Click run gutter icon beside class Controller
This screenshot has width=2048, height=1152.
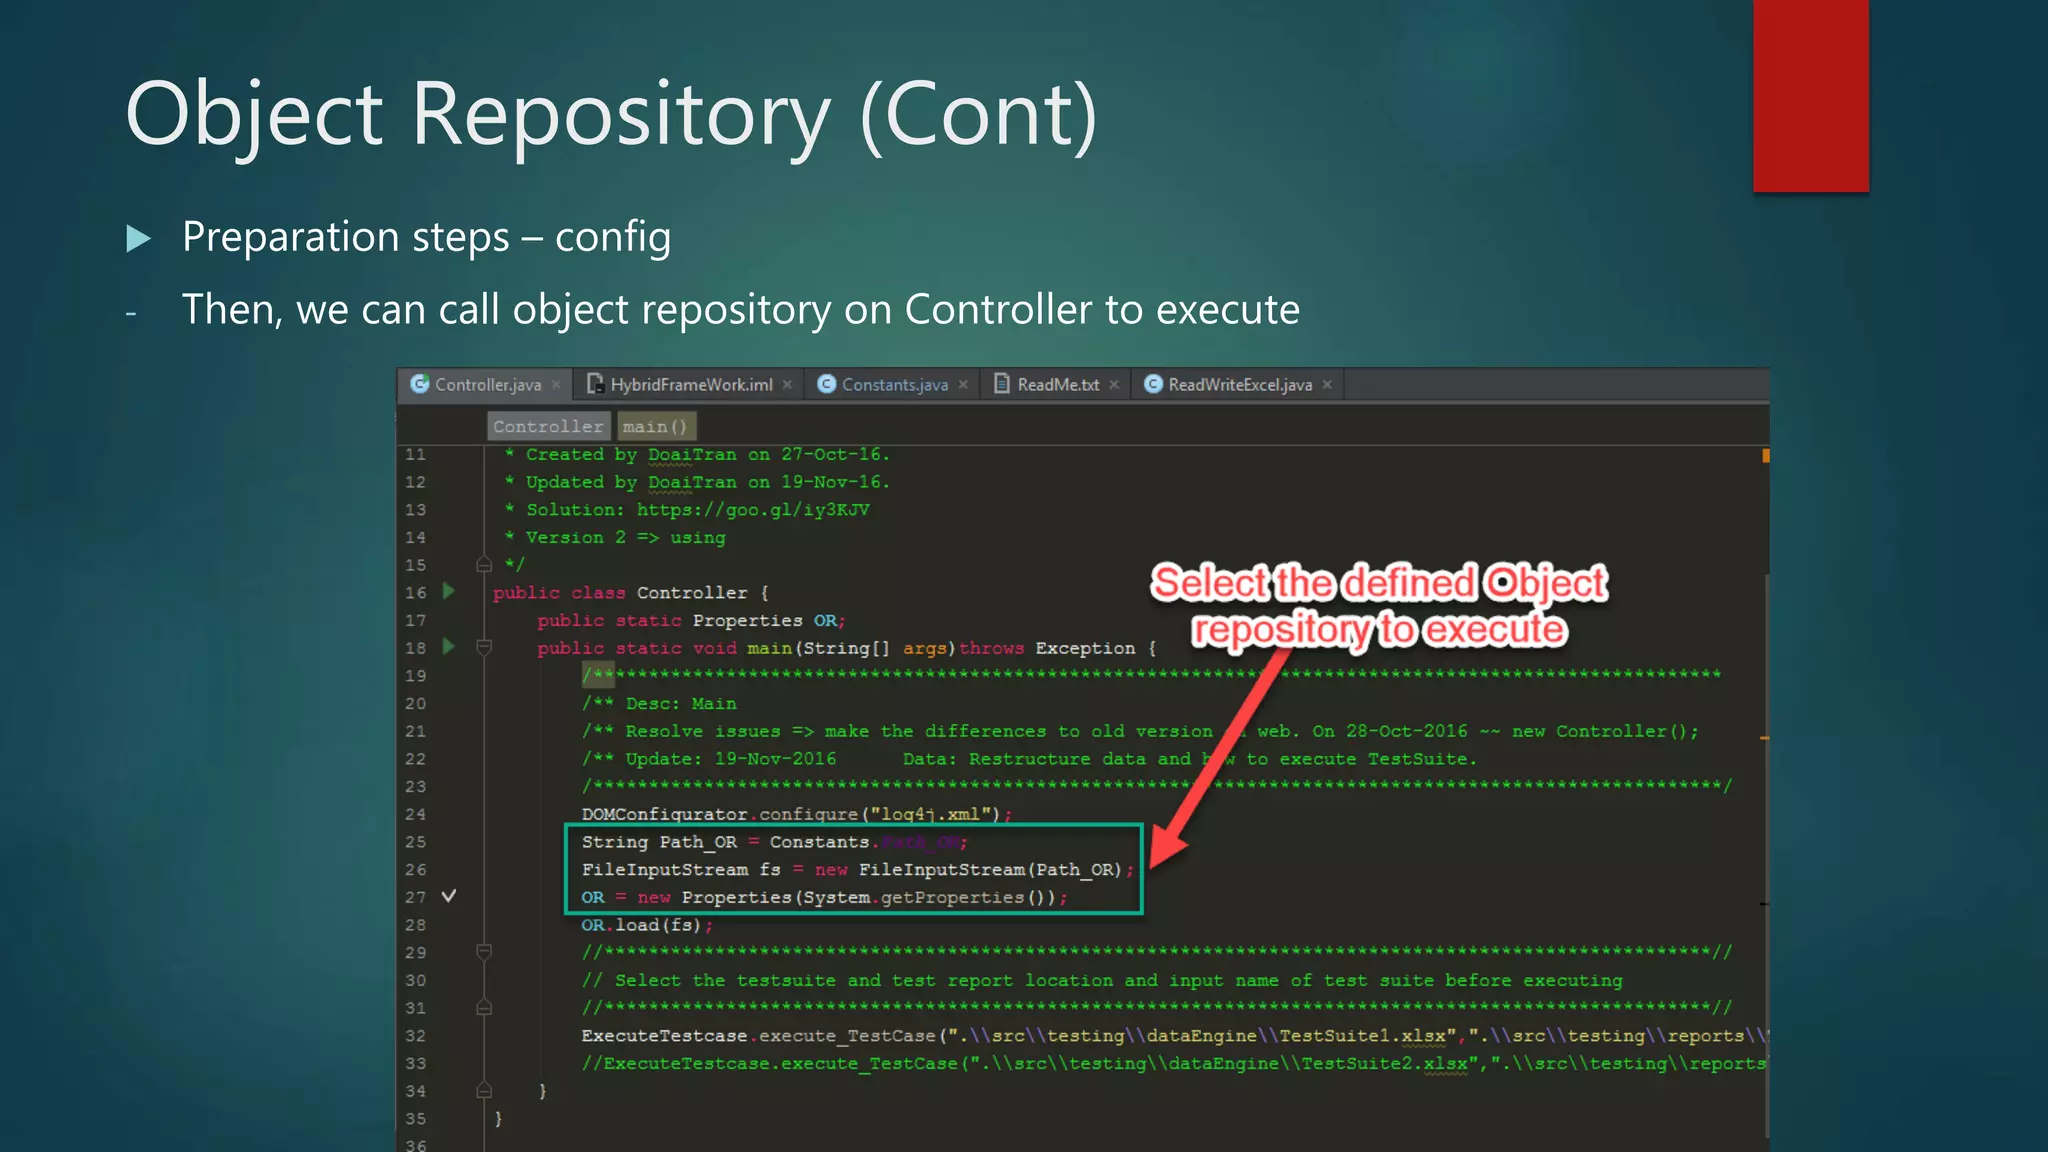(449, 591)
